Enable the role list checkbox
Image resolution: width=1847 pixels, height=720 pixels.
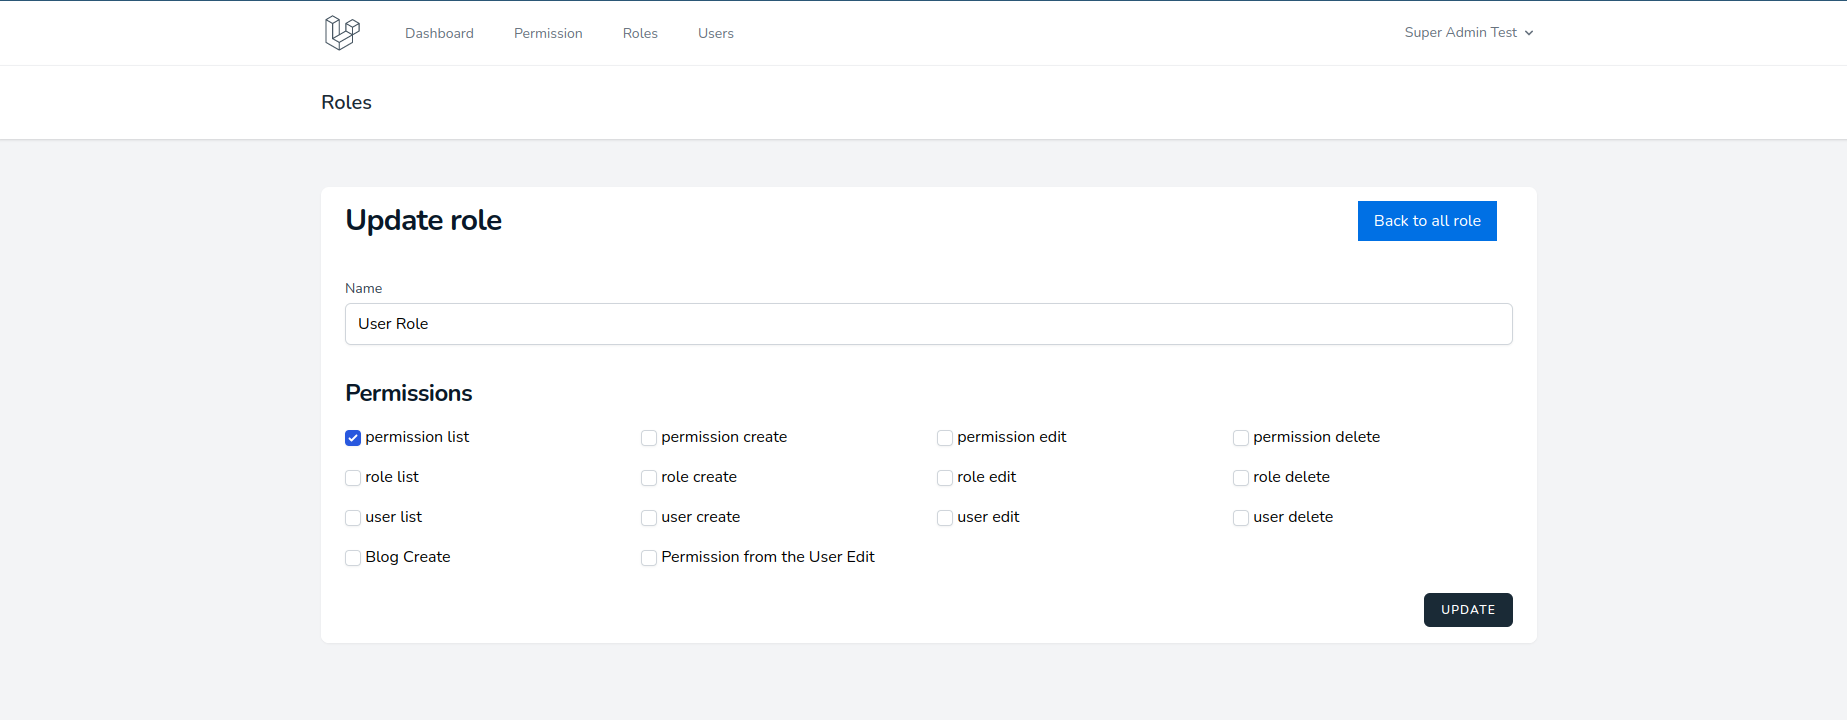pos(353,478)
